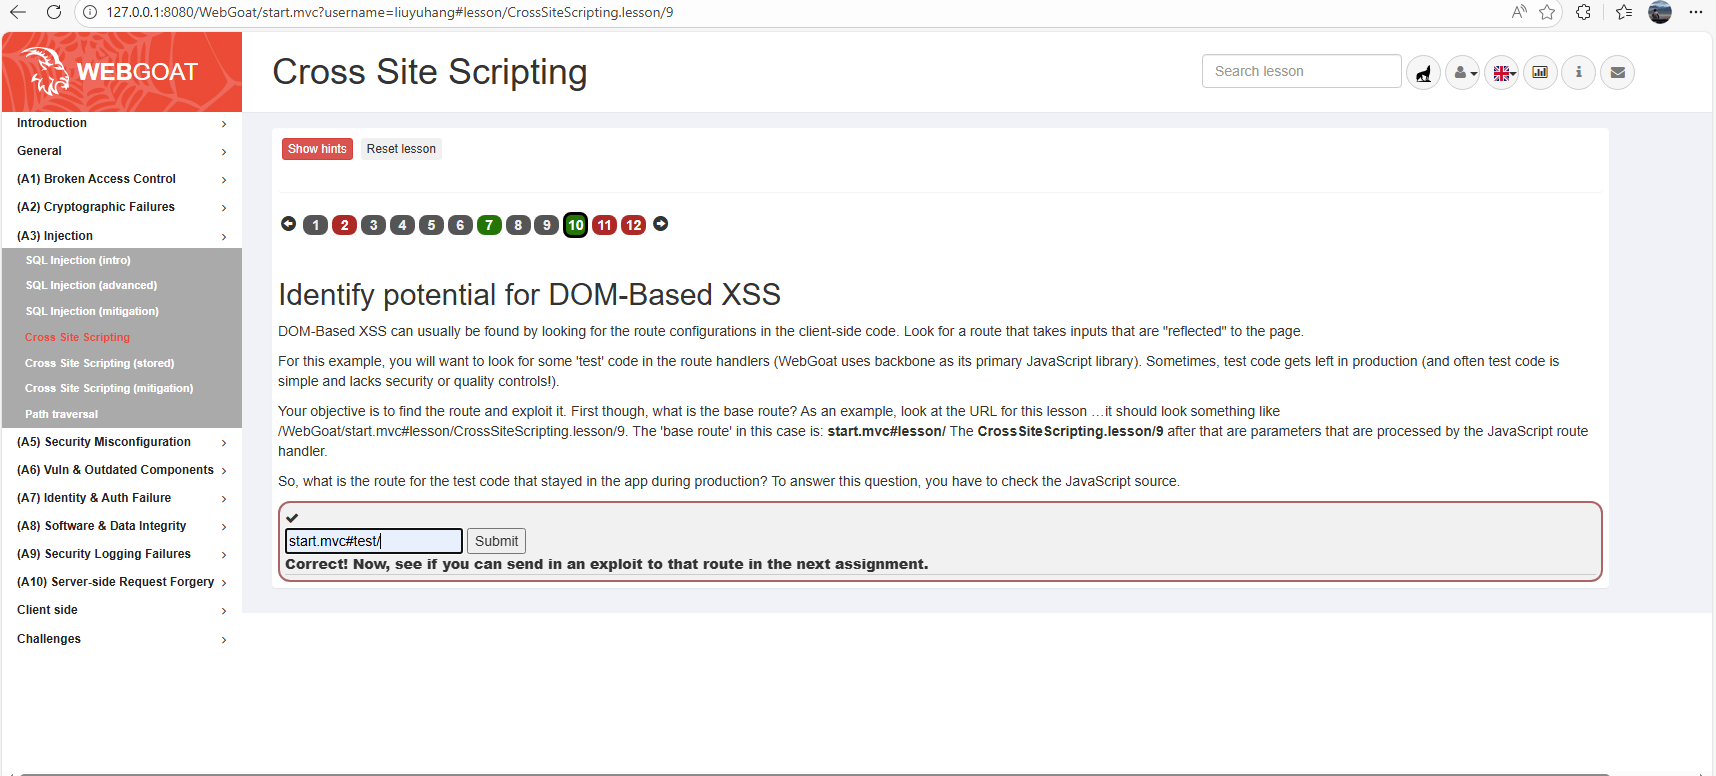Open Cross Site Scripting (mitigation) lesson
The width and height of the screenshot is (1716, 776).
[109, 388]
